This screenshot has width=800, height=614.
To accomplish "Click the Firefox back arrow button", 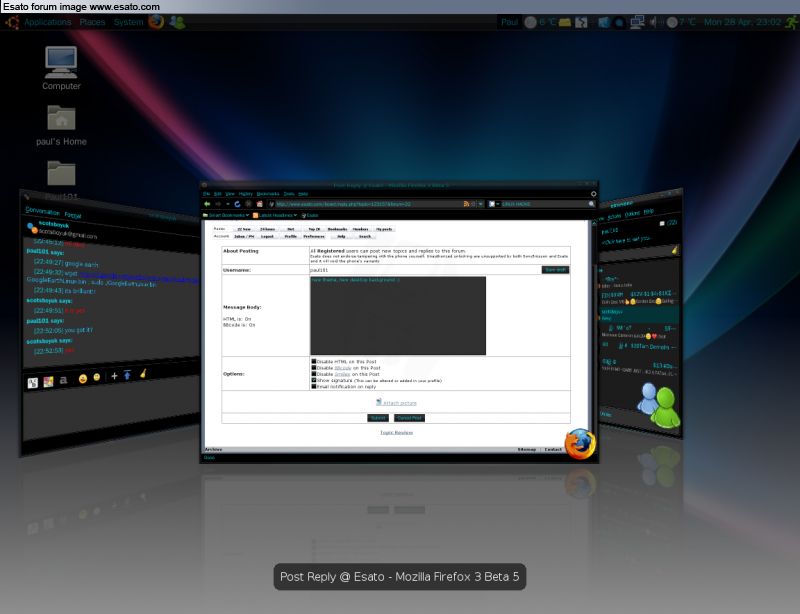I will tap(207, 204).
